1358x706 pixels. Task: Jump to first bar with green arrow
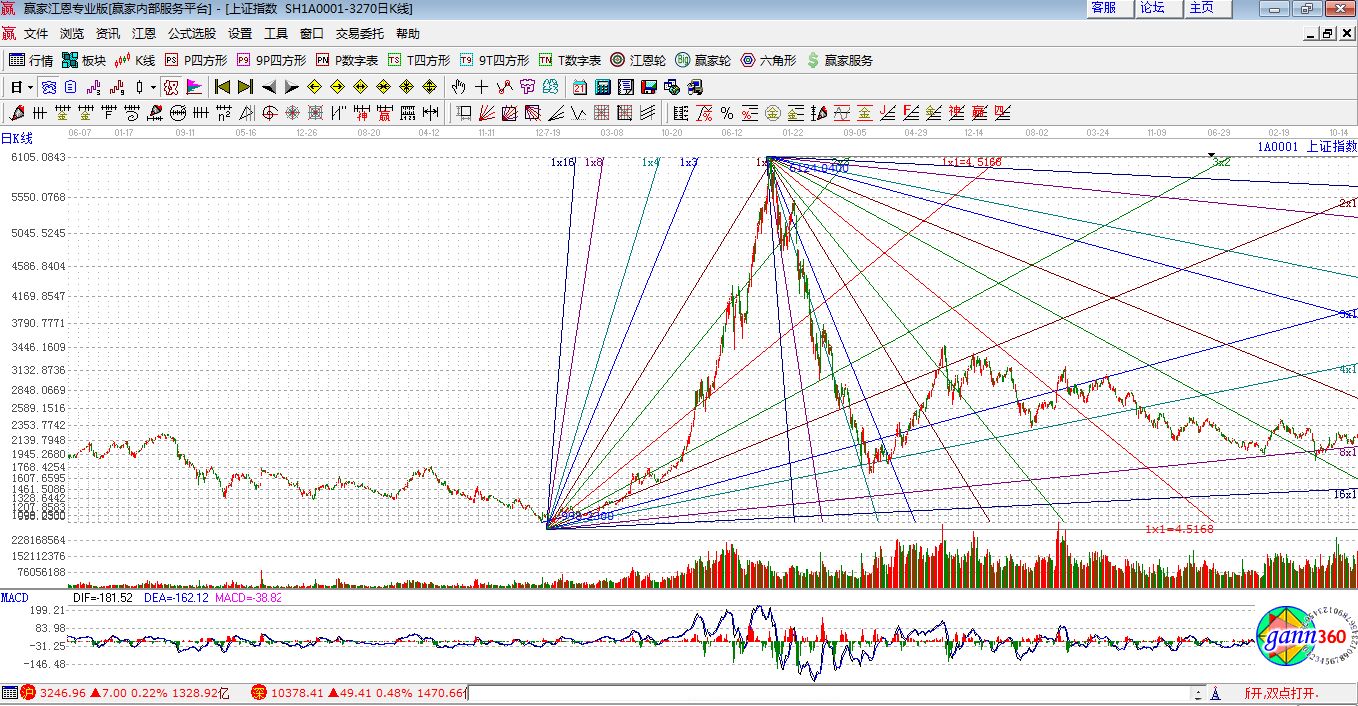pos(223,87)
